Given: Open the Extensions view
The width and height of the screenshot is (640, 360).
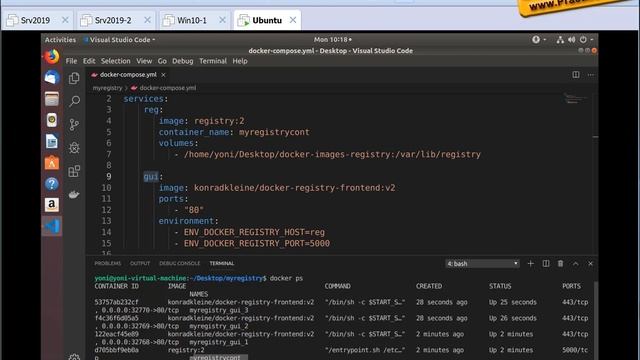Looking at the screenshot, I should tap(74, 171).
